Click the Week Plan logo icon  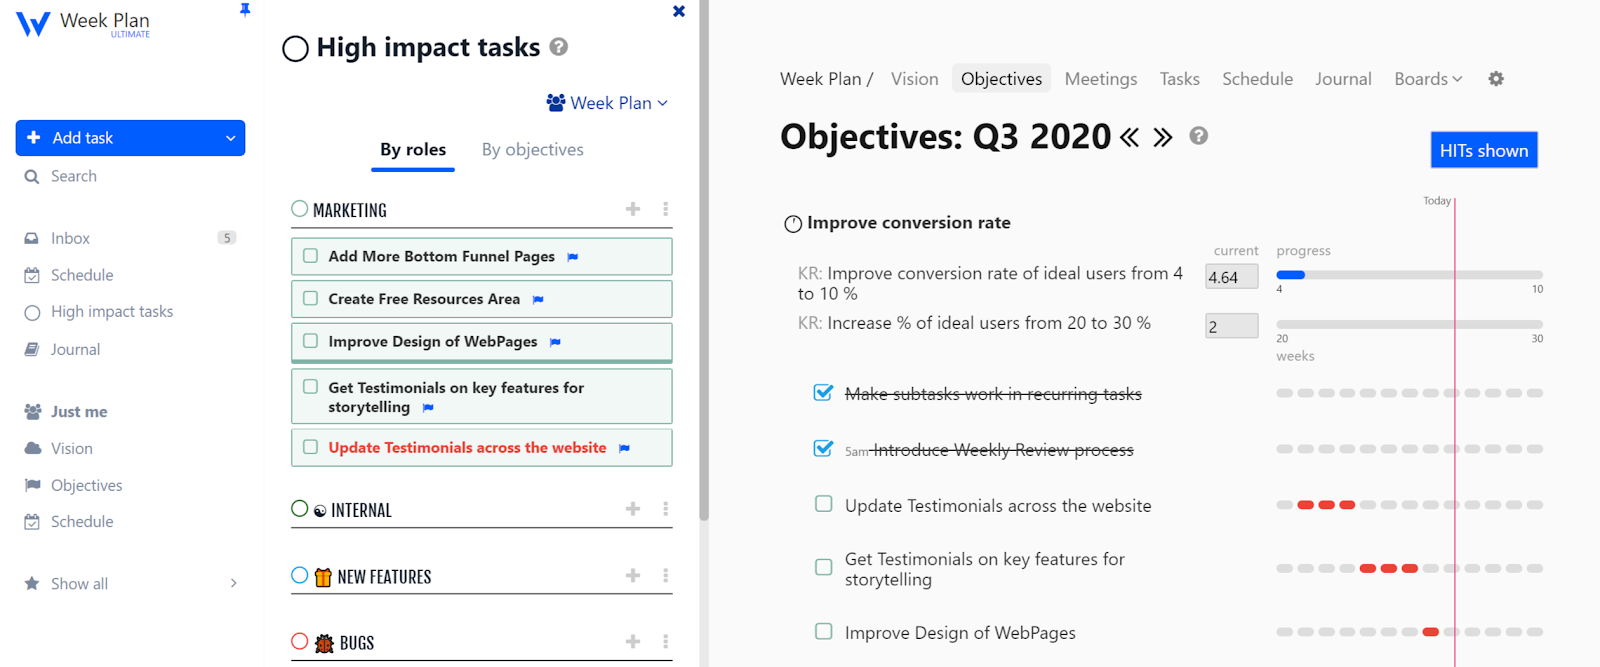[x=32, y=24]
